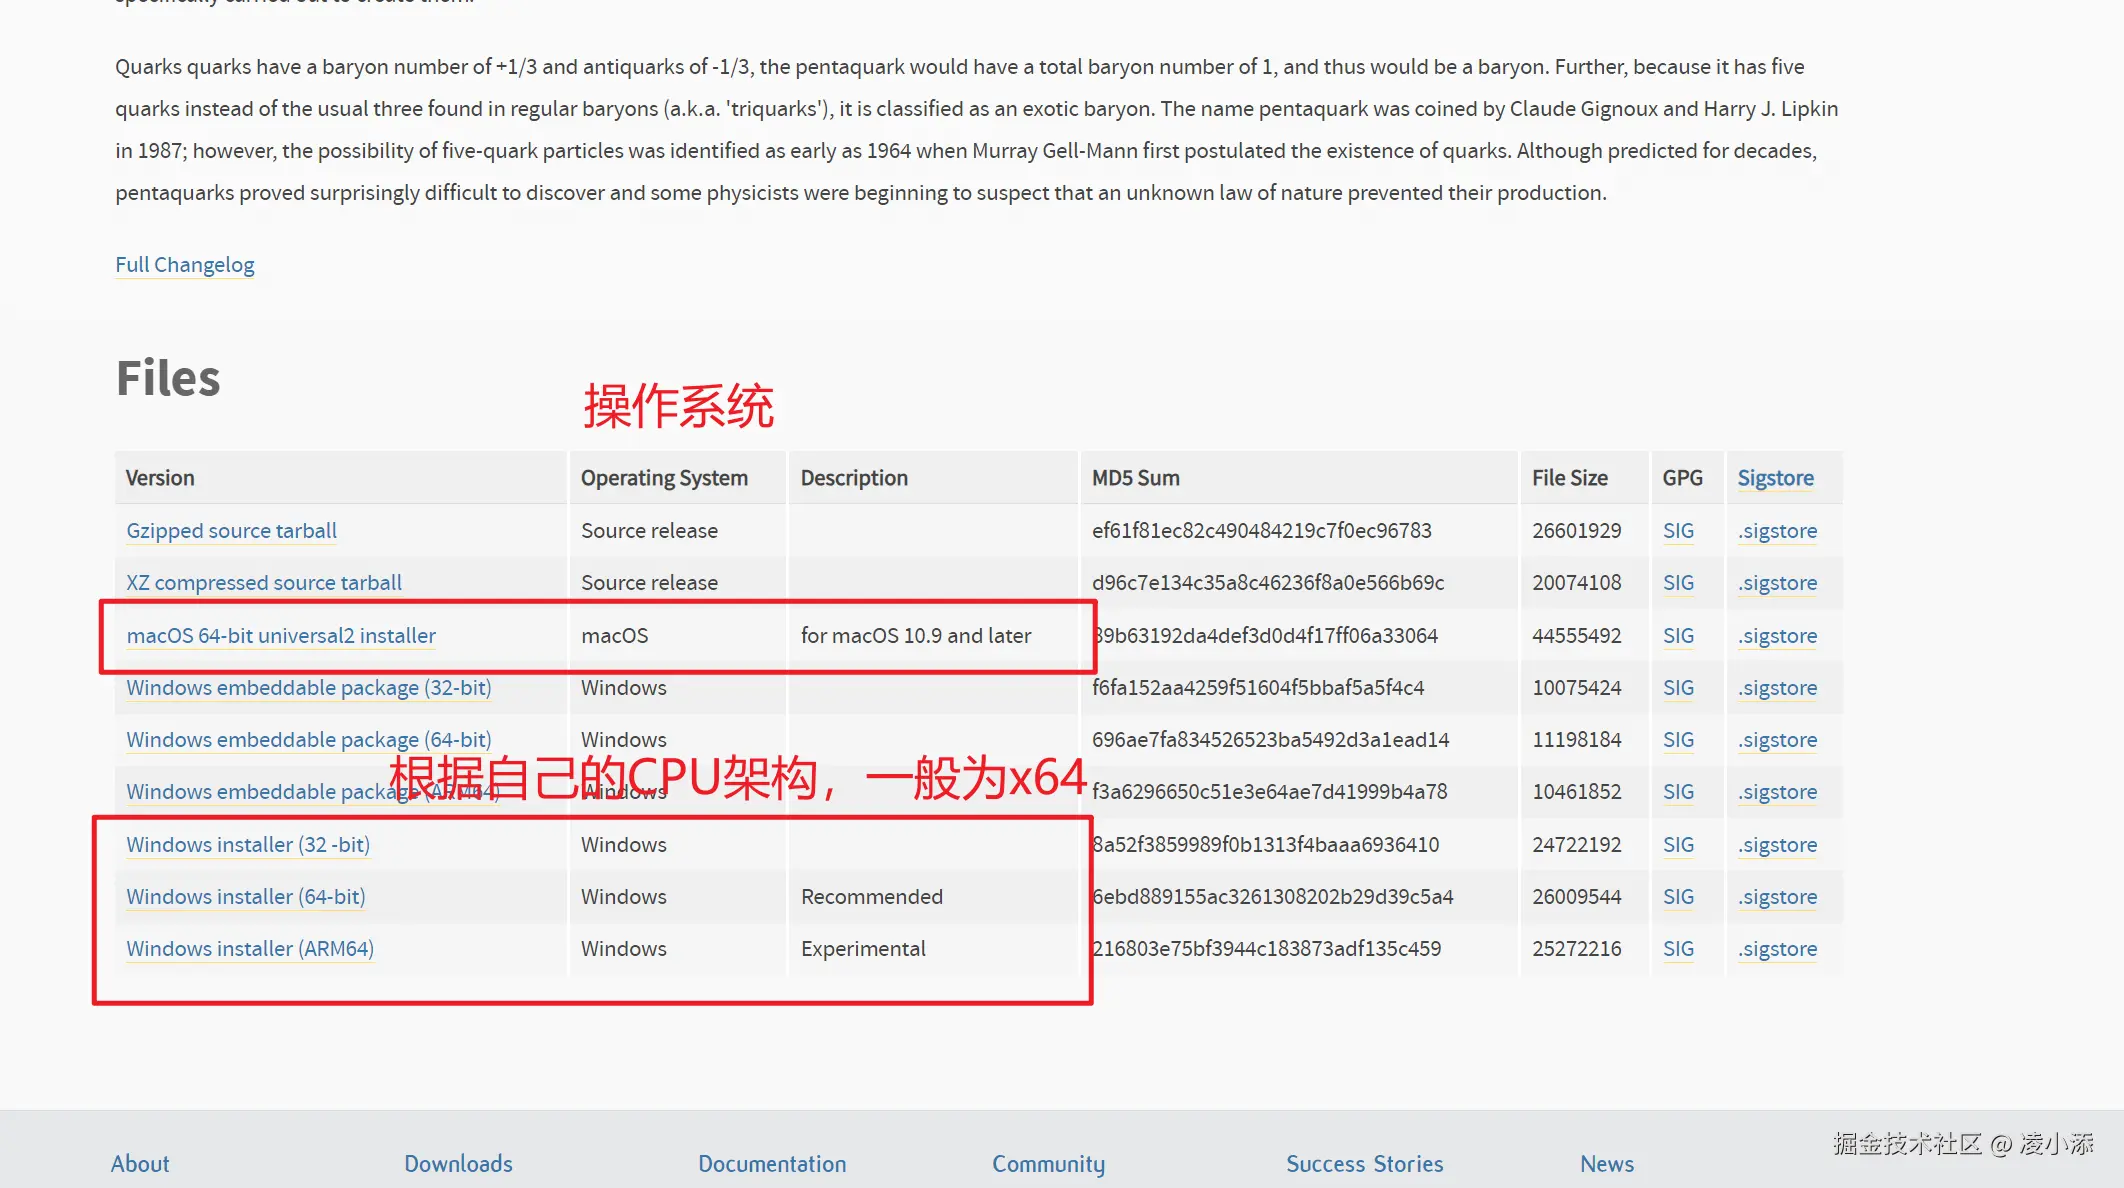
Task: Go to About in footer menu
Action: pos(140,1164)
